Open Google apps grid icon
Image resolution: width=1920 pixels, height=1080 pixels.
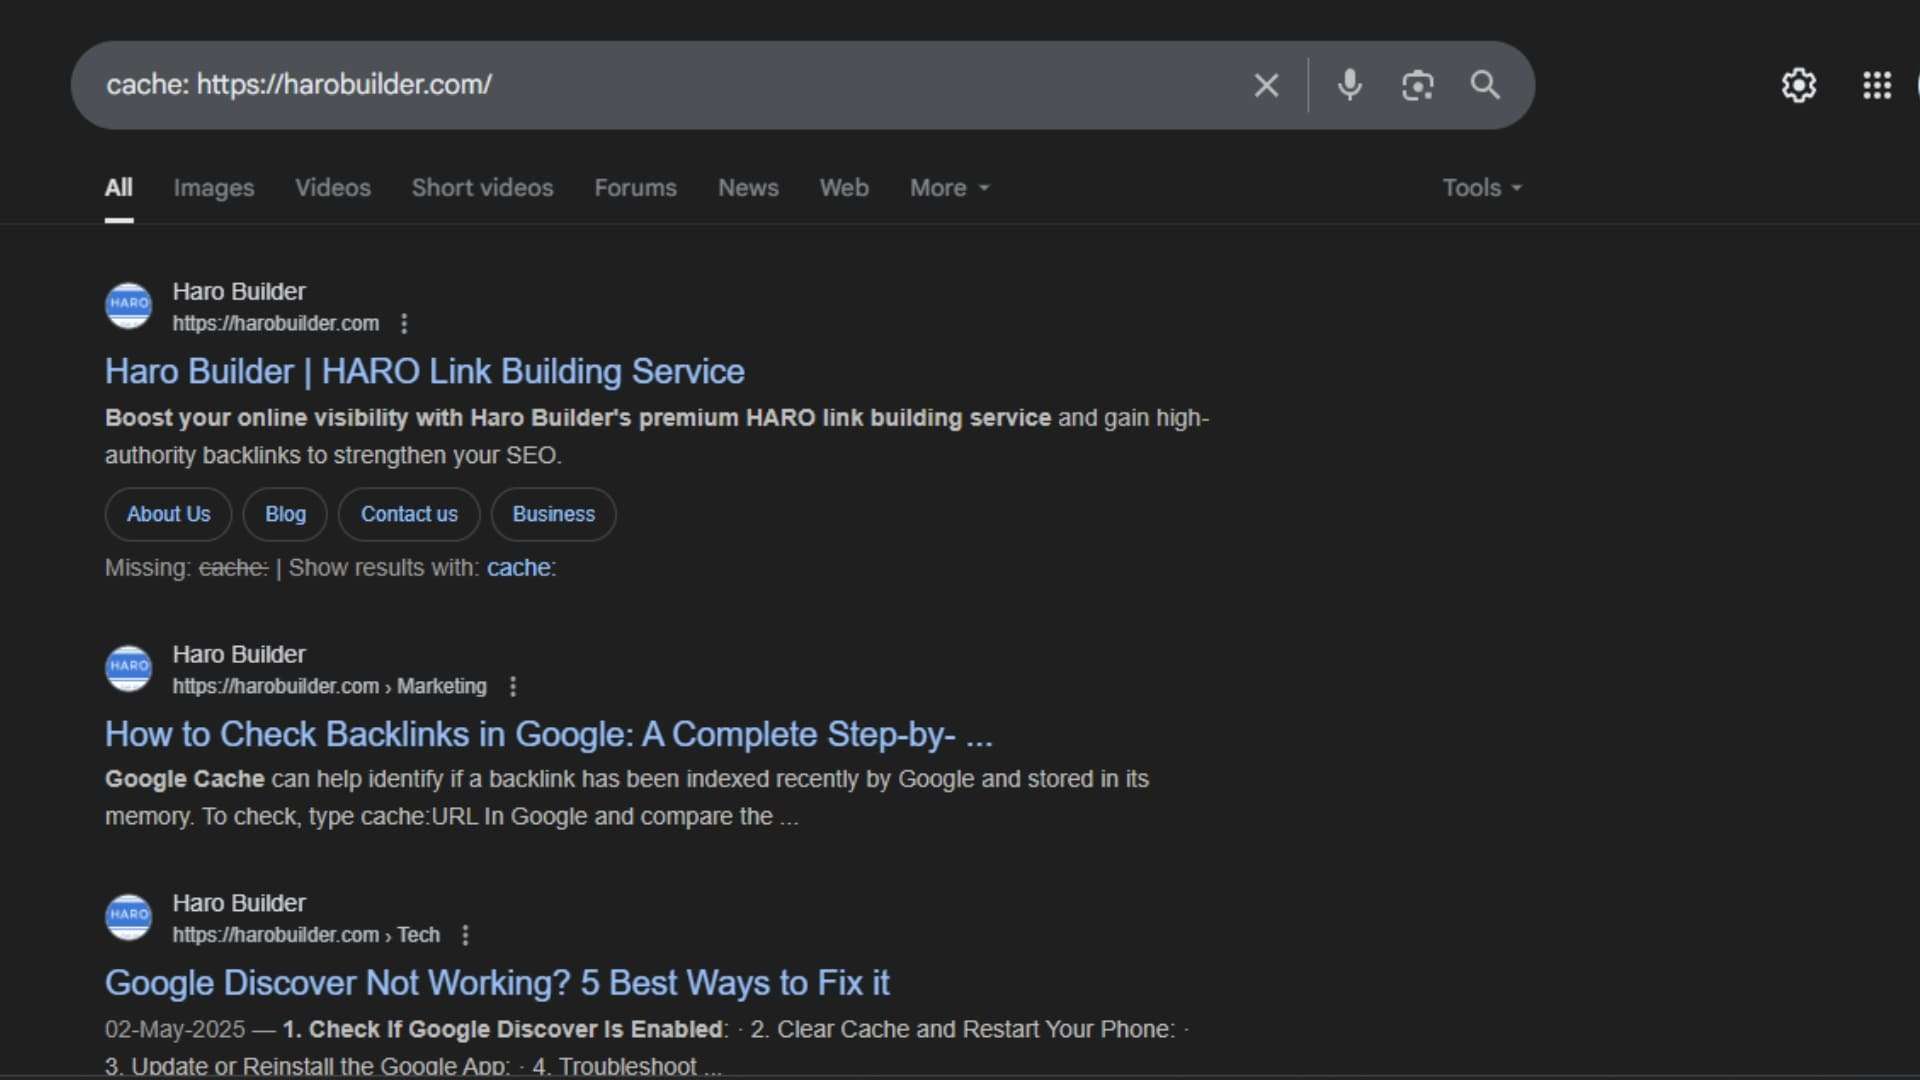click(1877, 85)
